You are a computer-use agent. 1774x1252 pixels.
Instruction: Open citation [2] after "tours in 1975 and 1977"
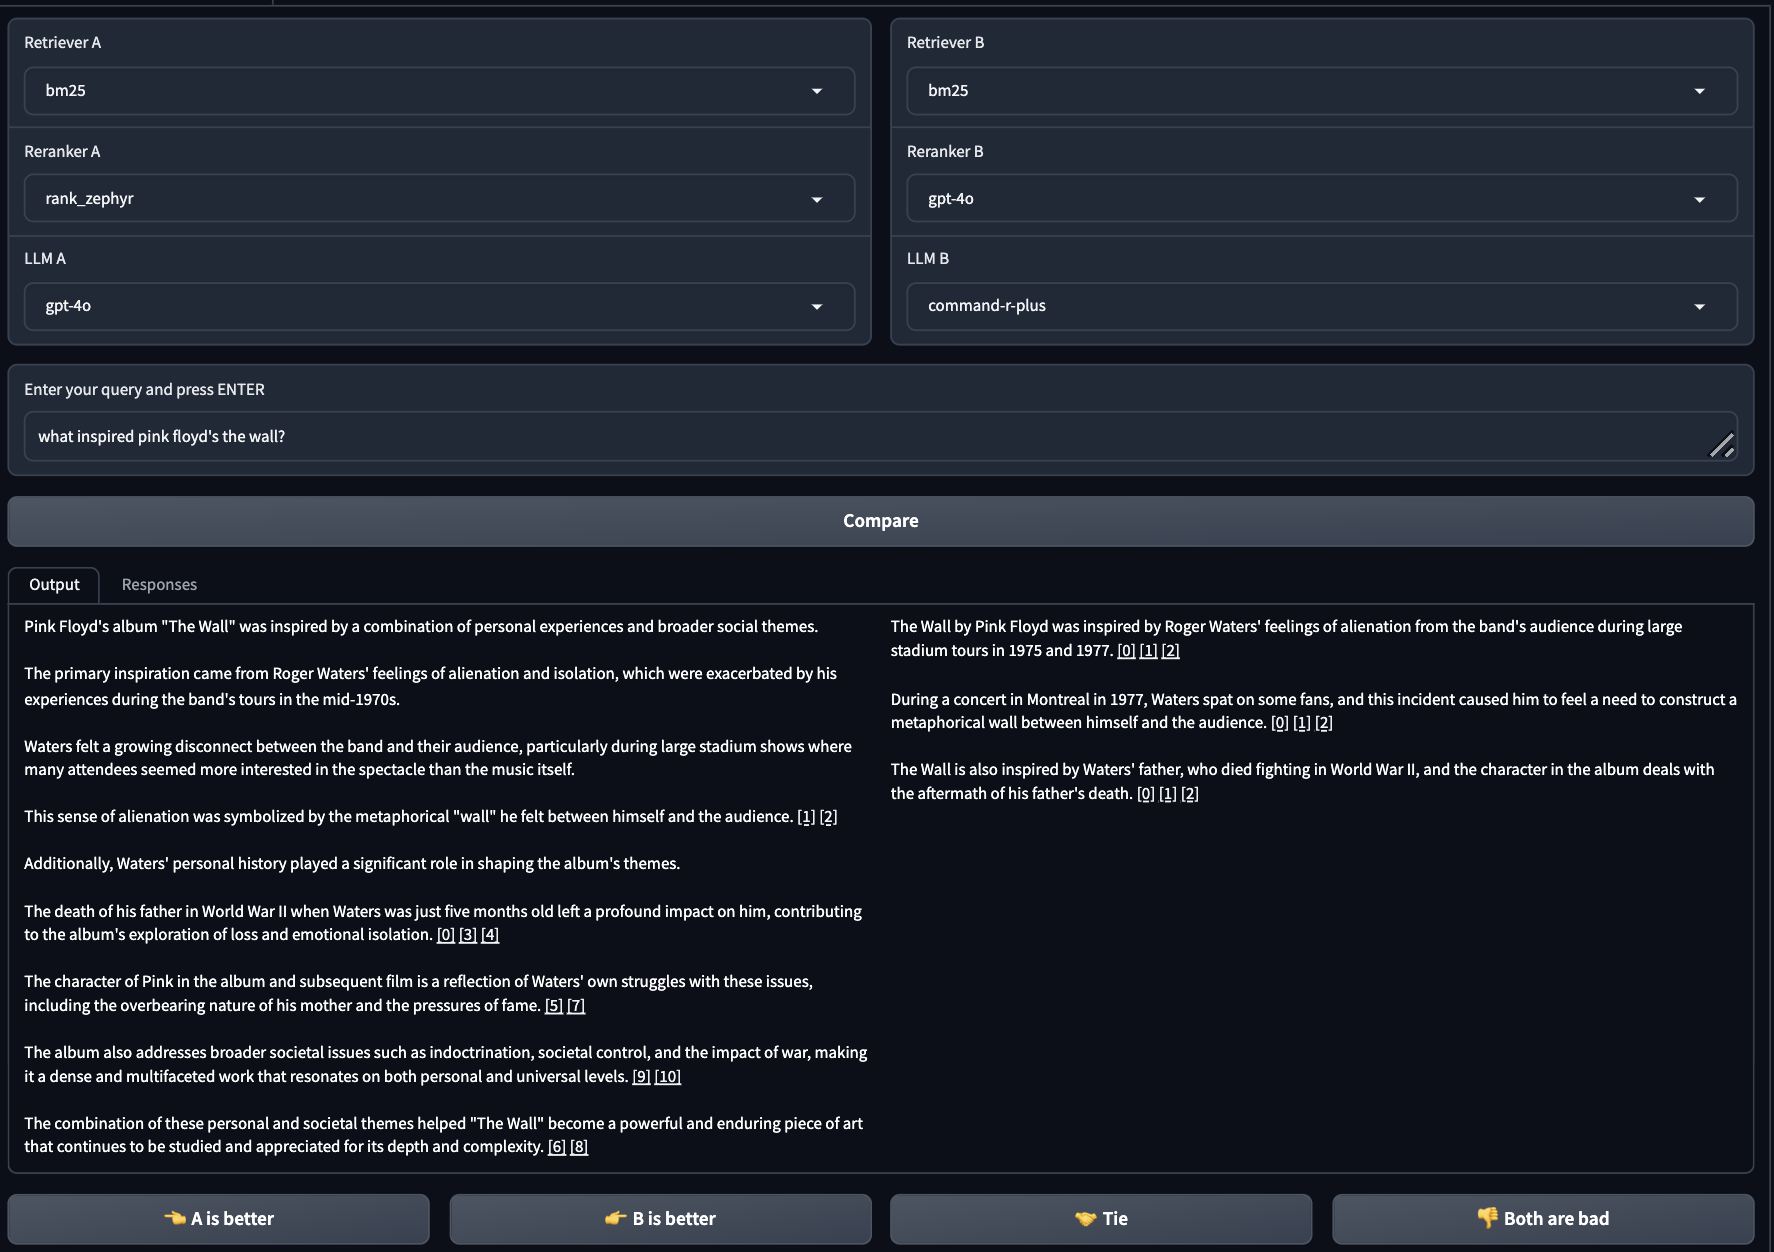point(1170,651)
